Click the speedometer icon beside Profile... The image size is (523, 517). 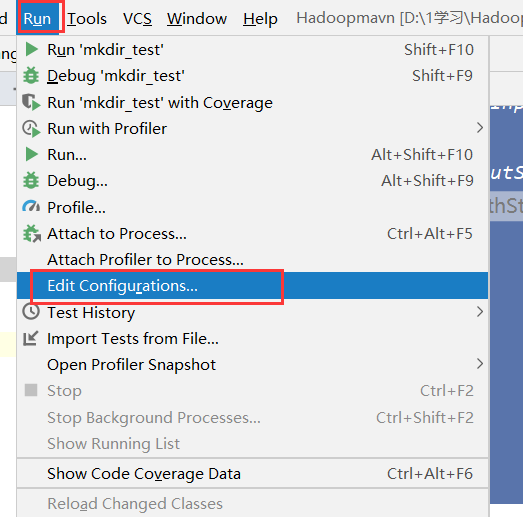tap(31, 207)
